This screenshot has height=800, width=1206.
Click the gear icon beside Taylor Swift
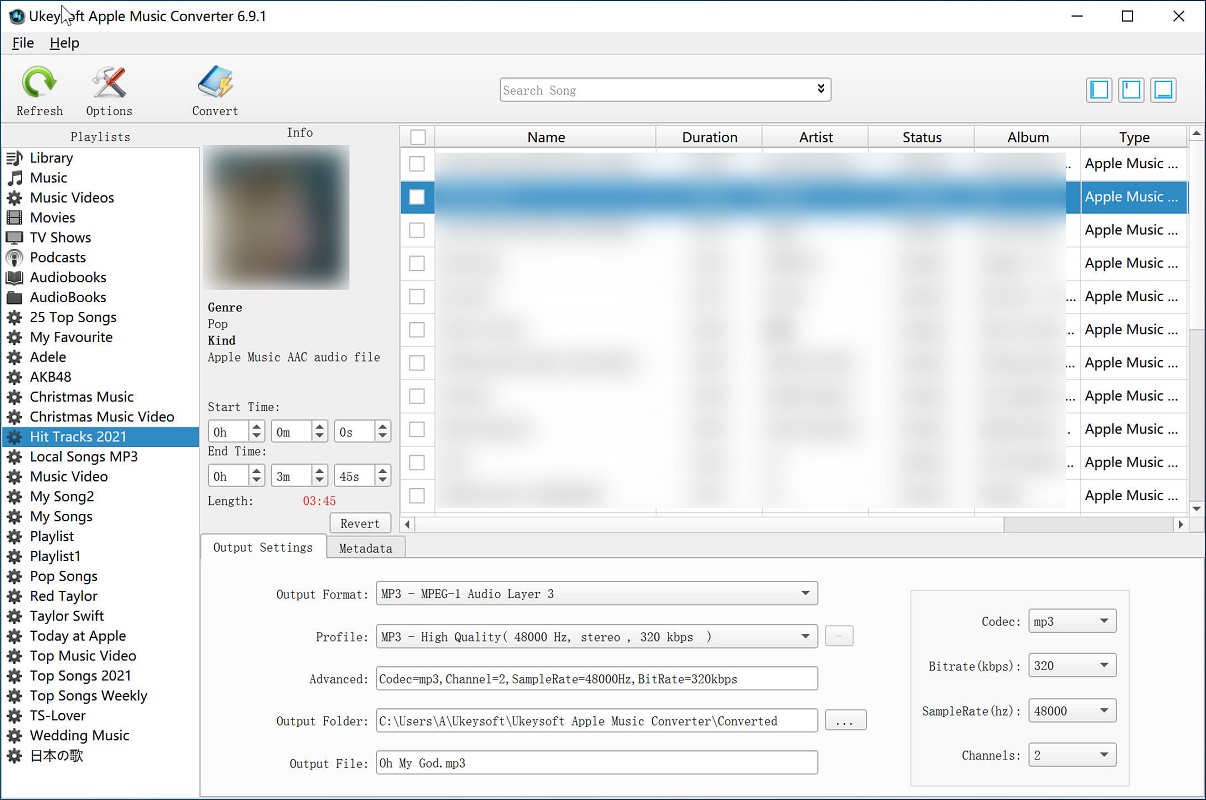click(14, 617)
